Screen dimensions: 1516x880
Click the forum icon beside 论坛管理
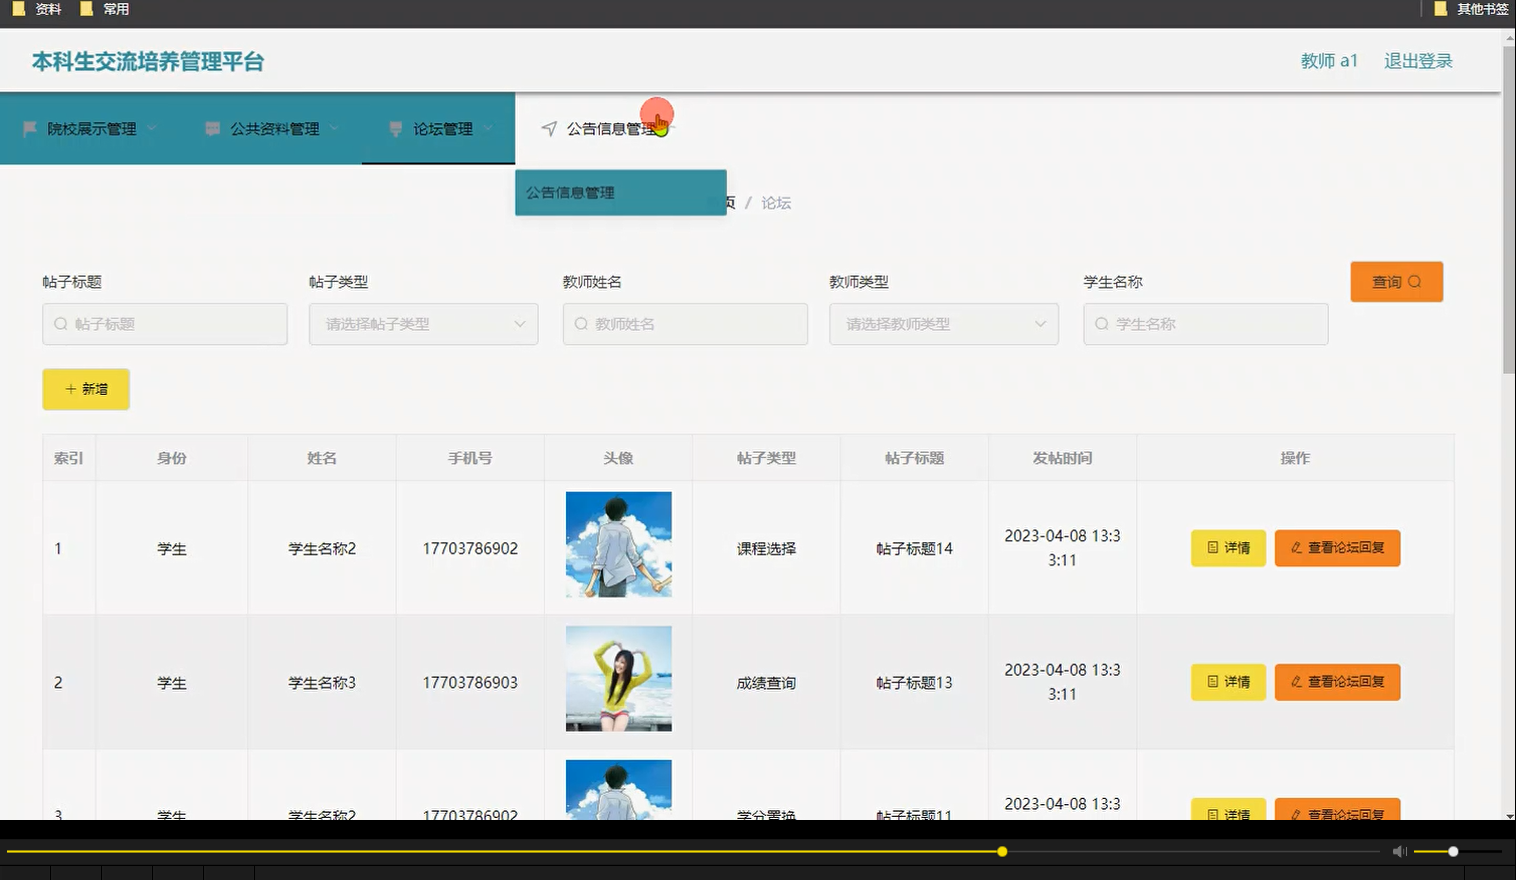(x=394, y=128)
